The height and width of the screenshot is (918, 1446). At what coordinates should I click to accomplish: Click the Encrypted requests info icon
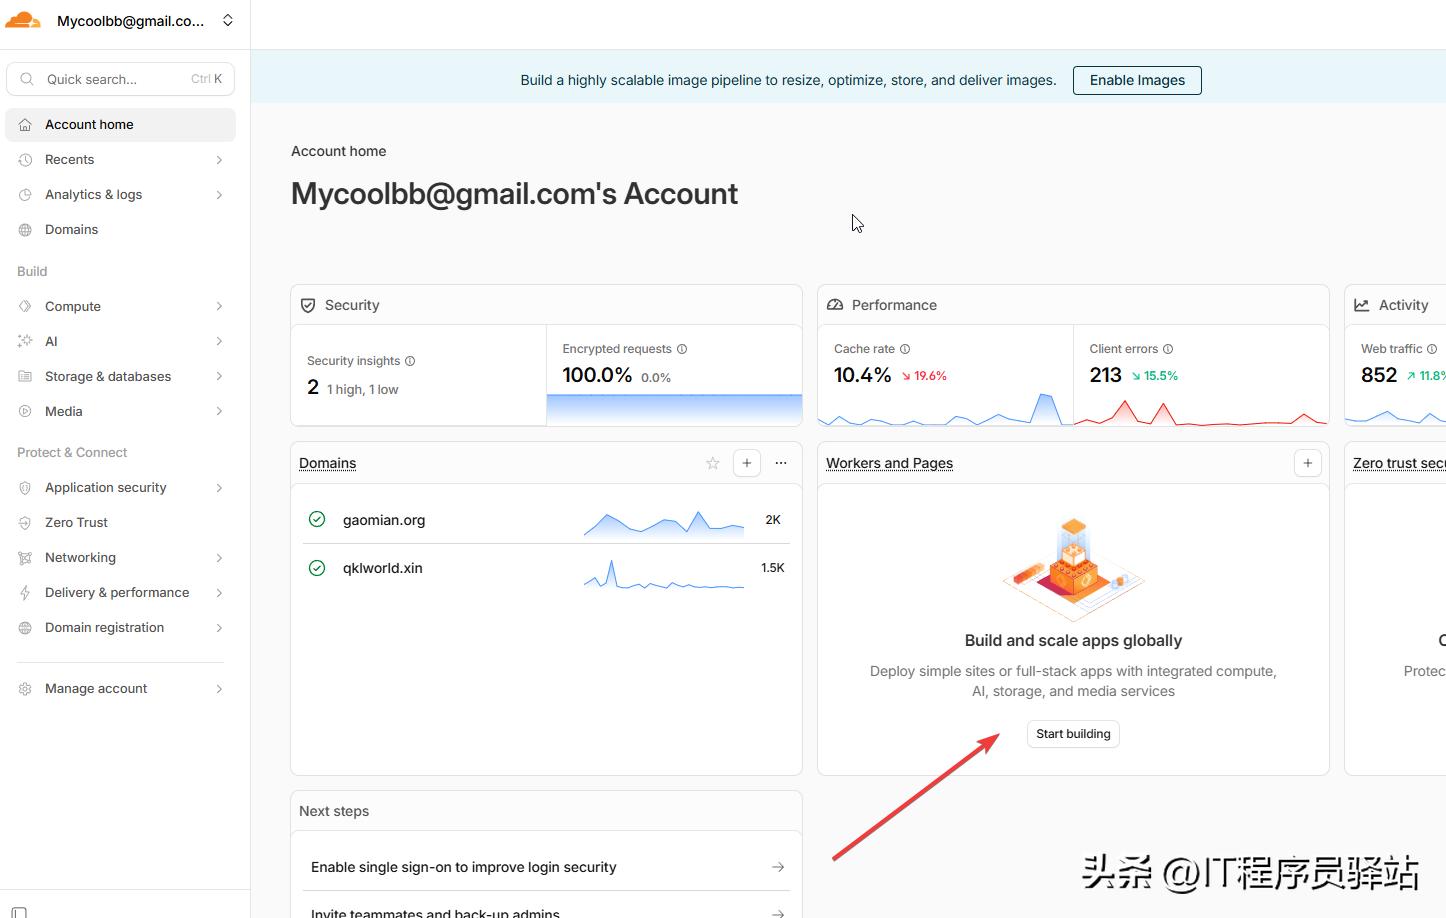point(682,349)
